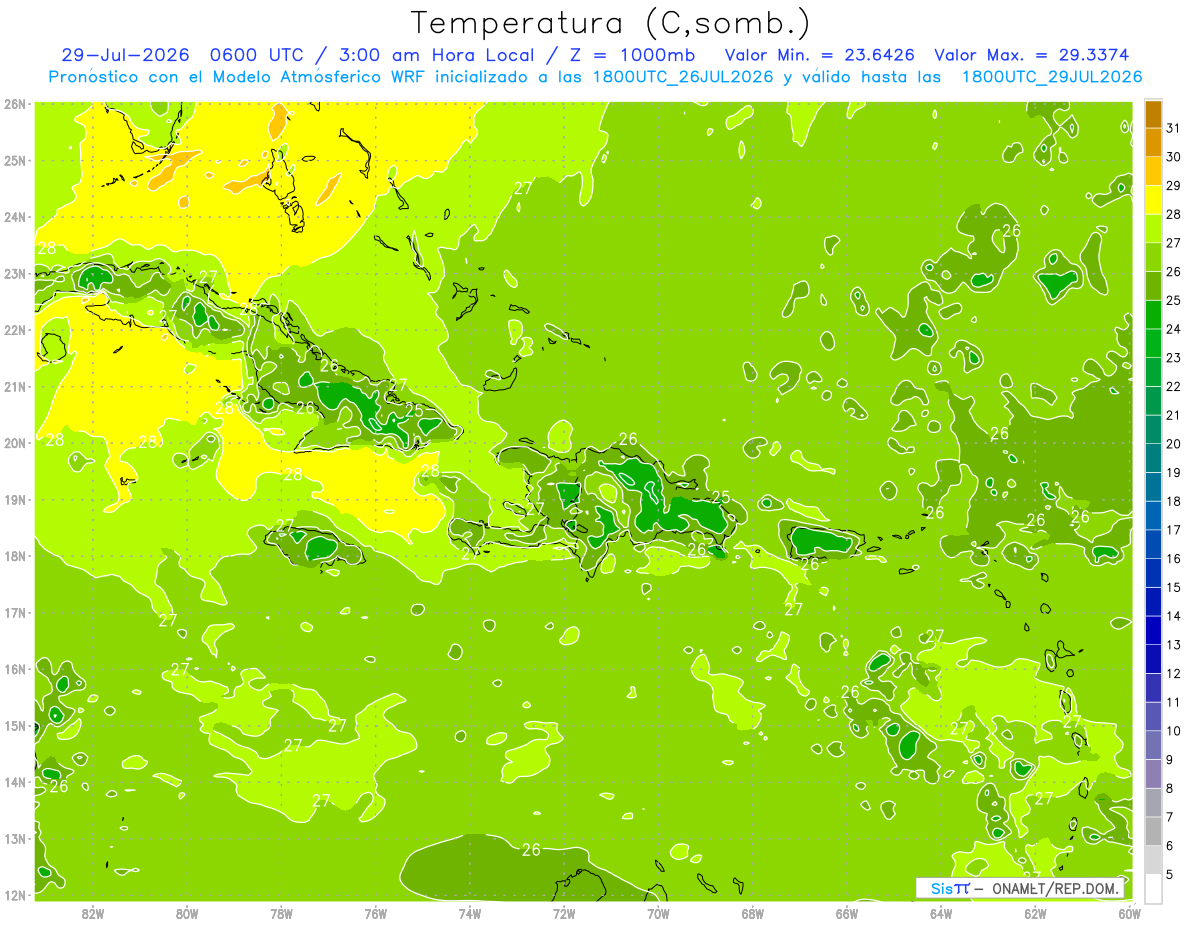1200x927 pixels.
Task: Click the Temperatura (C,somb.) title
Action: (x=611, y=24)
